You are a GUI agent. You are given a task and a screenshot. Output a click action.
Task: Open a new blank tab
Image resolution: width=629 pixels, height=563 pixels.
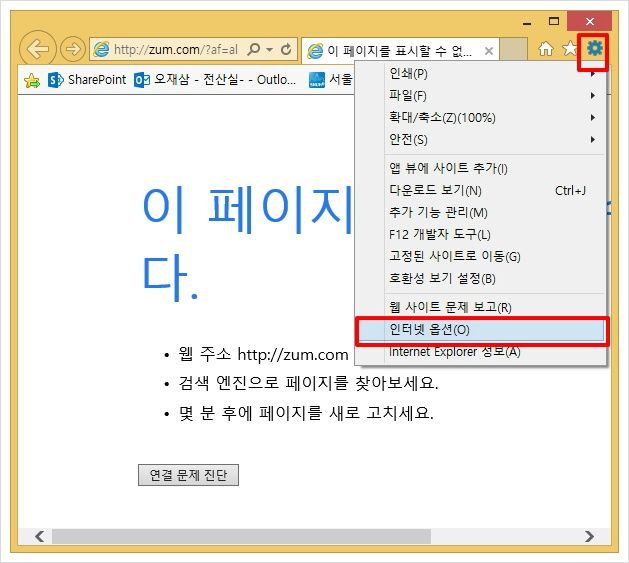(513, 50)
